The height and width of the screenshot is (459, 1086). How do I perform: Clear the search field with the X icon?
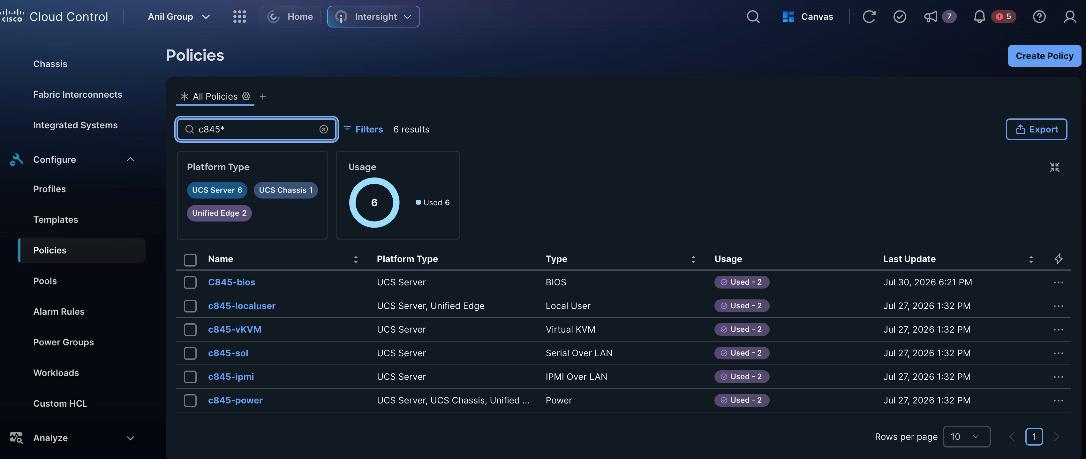click(323, 129)
